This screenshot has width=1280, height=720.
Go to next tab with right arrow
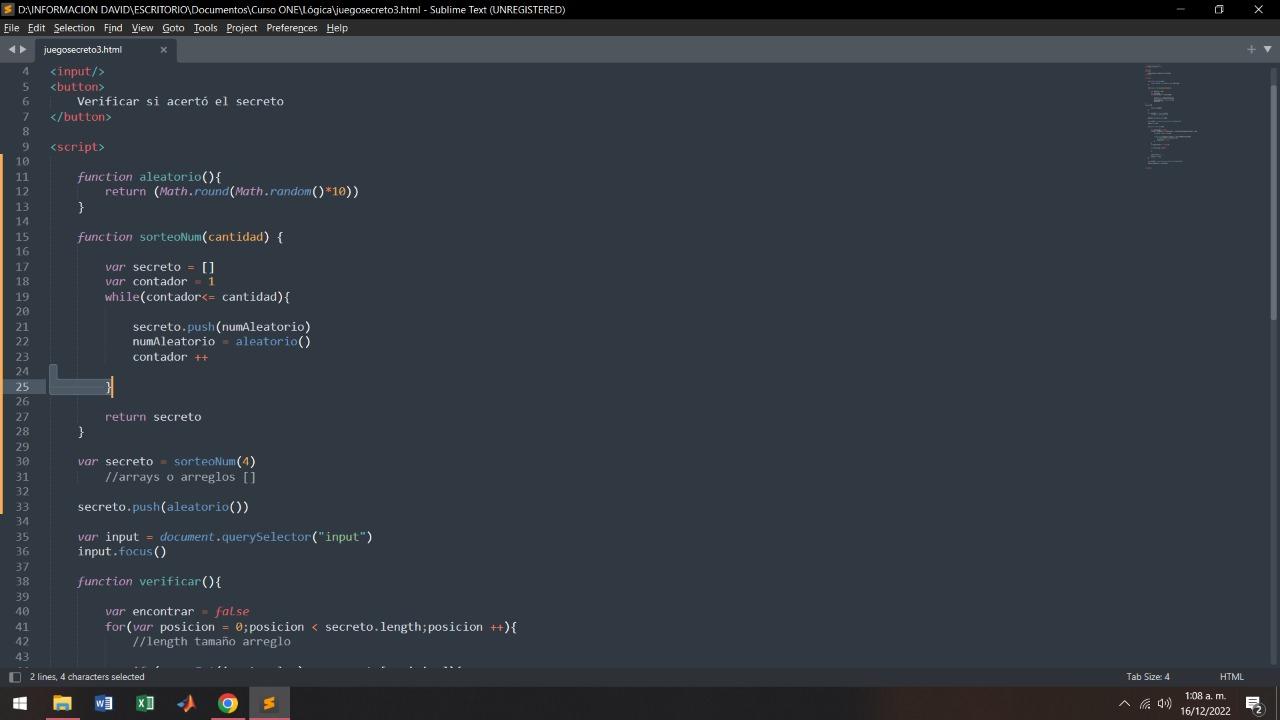click(23, 49)
